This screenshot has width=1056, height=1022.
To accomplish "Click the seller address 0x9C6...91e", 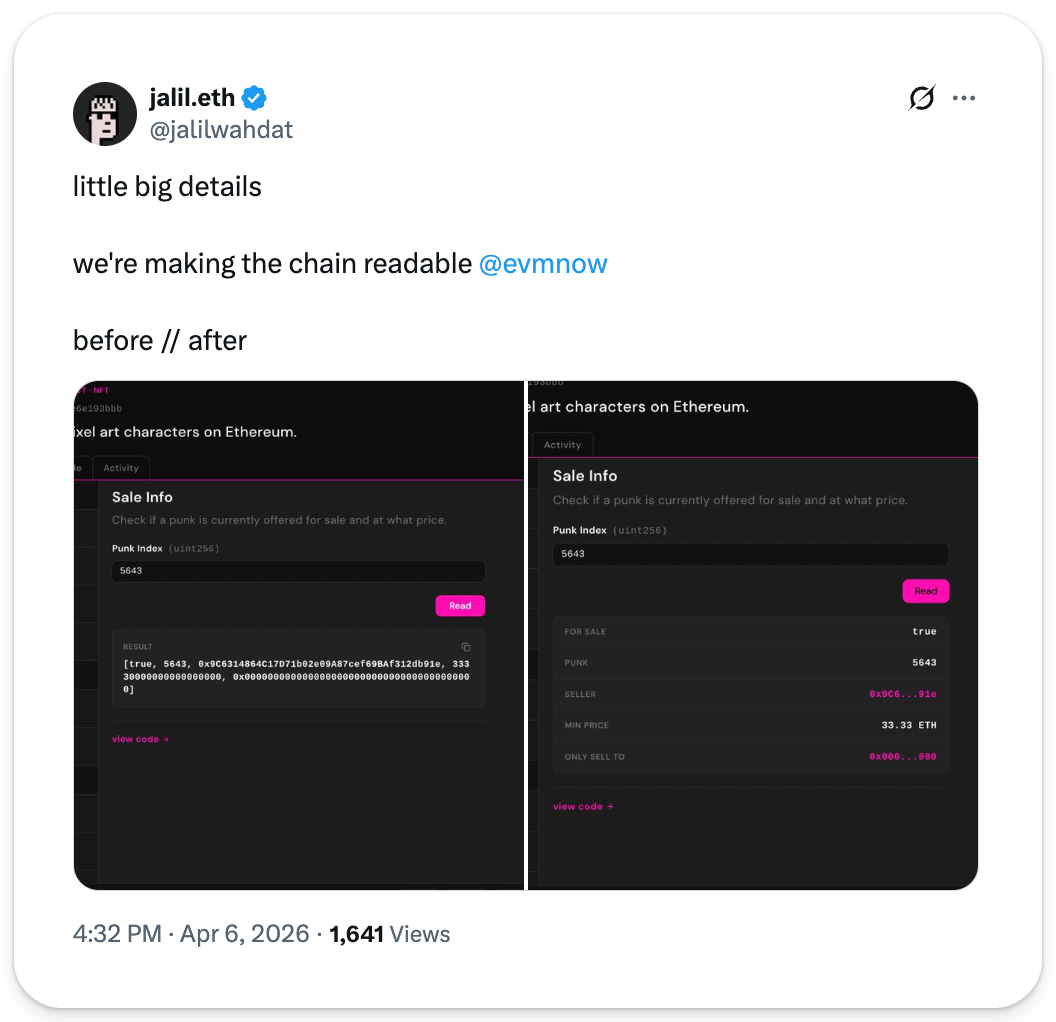I will [902, 694].
